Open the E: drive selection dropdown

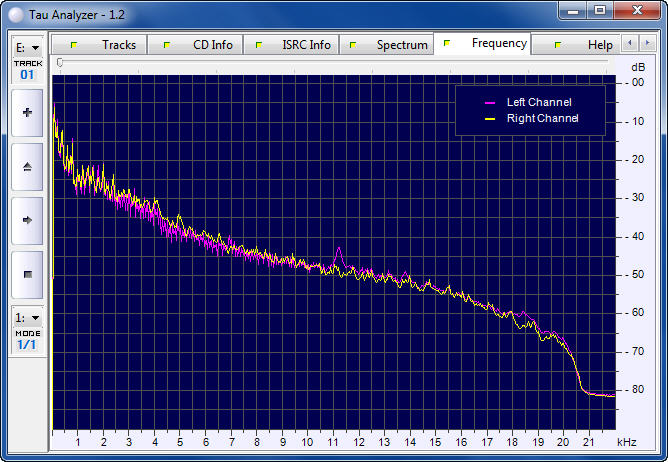click(27, 47)
